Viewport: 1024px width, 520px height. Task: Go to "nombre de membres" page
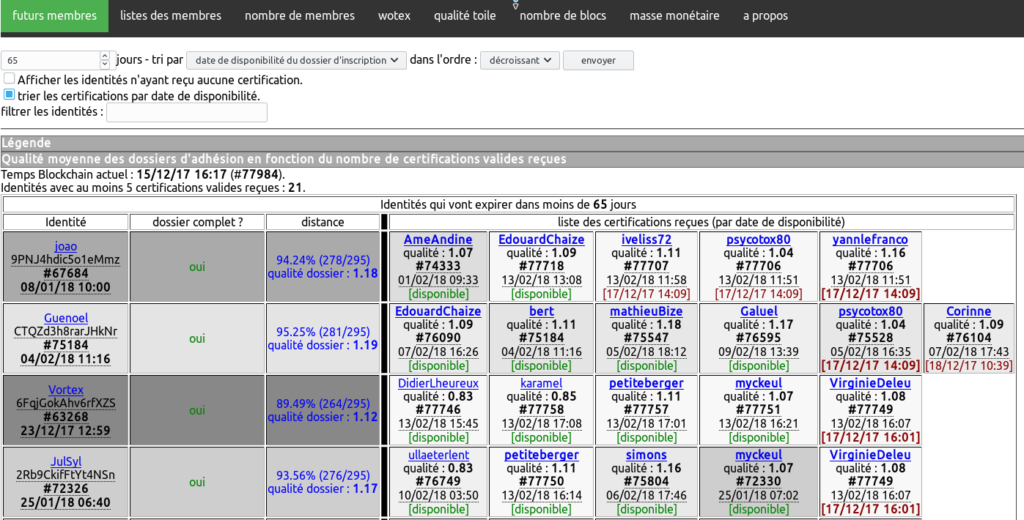click(x=299, y=16)
